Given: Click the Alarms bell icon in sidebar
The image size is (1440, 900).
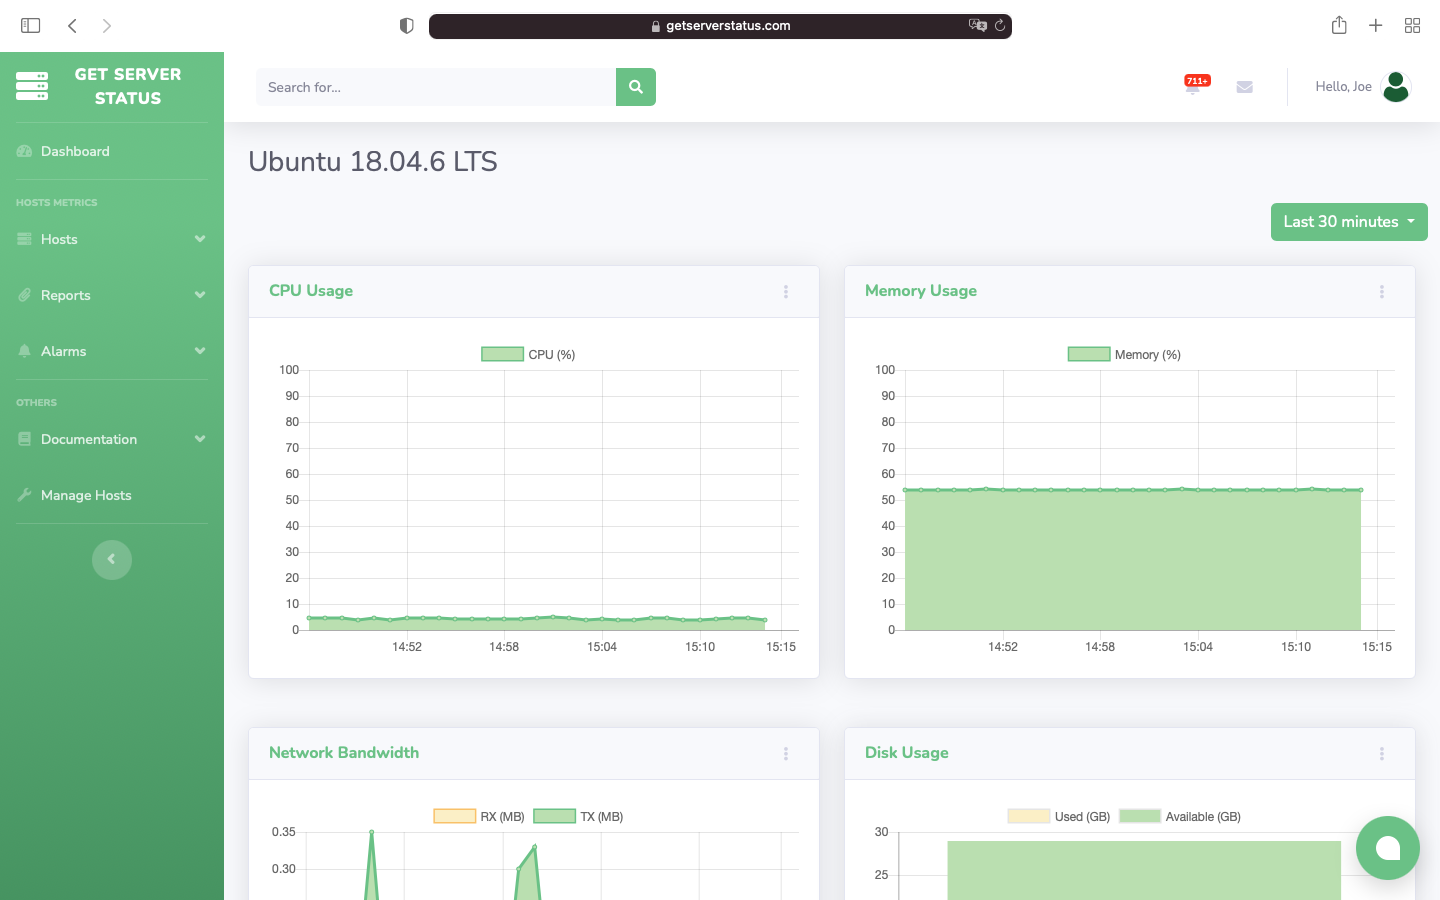Looking at the screenshot, I should (x=25, y=351).
